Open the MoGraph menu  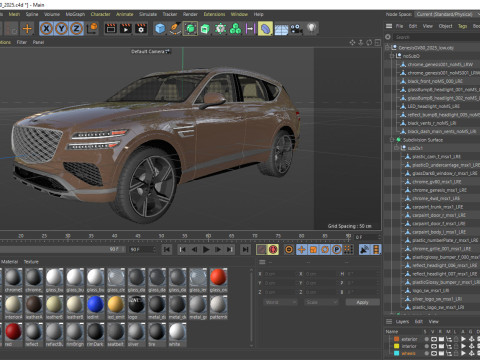(x=75, y=14)
